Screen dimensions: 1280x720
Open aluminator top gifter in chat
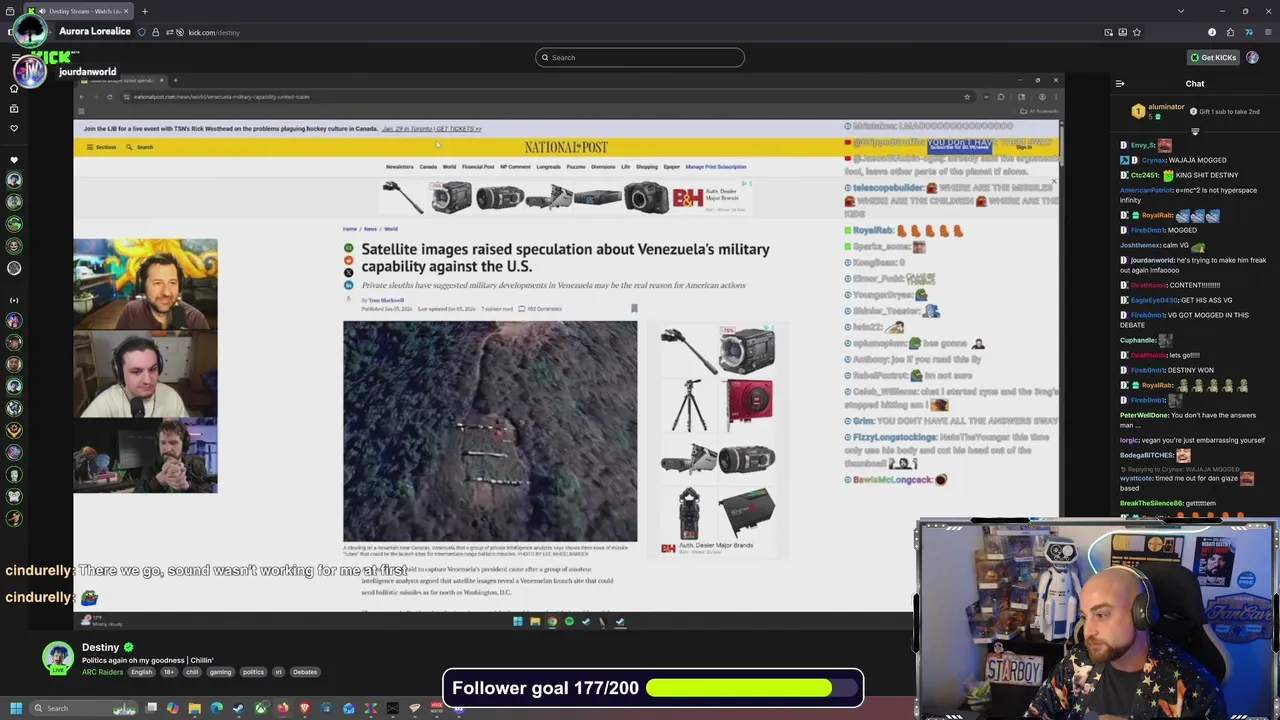pos(1166,107)
